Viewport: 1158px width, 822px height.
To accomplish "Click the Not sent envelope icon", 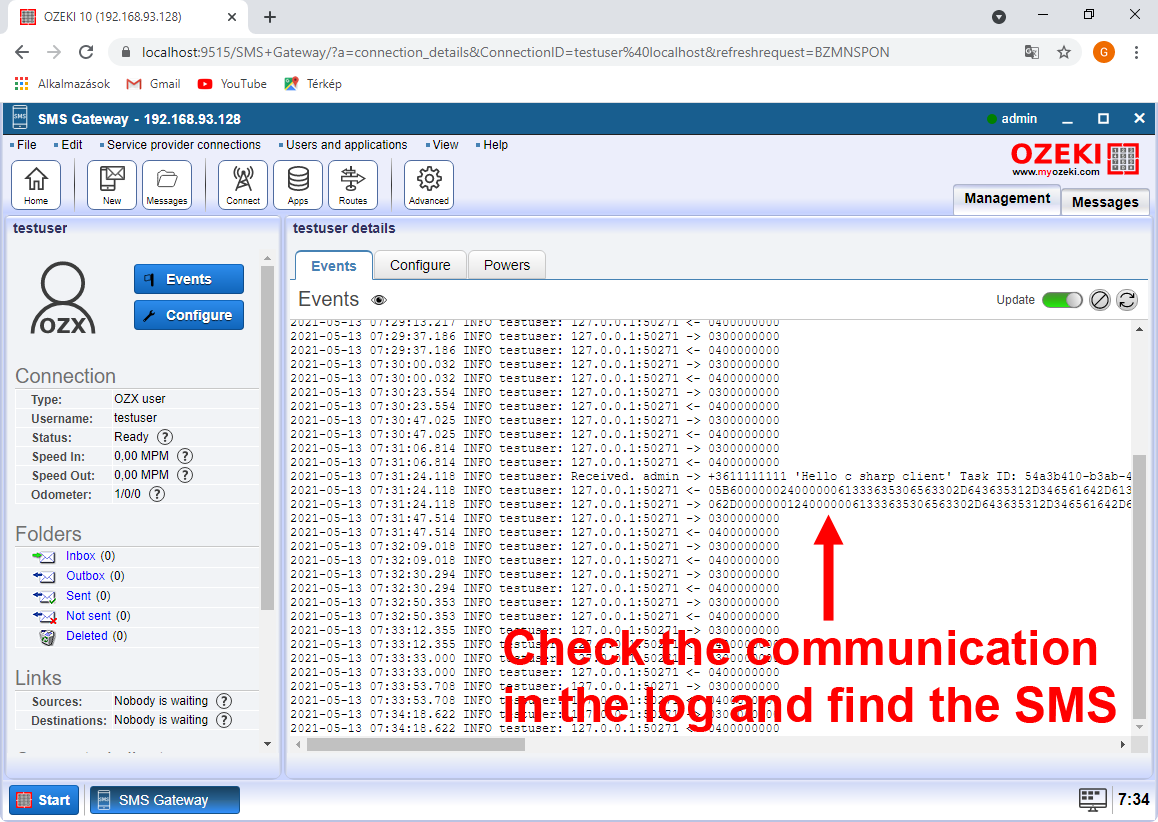I will coord(44,616).
